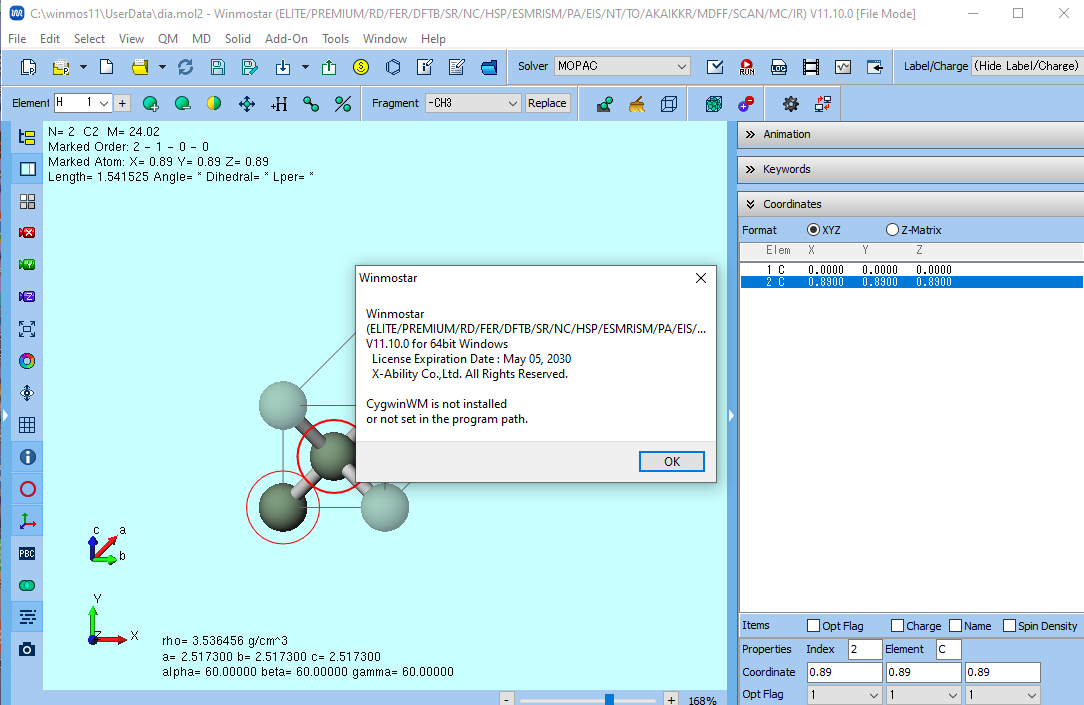The width and height of the screenshot is (1084, 705).
Task: Open the blue folder icon in toolbar
Action: click(489, 67)
